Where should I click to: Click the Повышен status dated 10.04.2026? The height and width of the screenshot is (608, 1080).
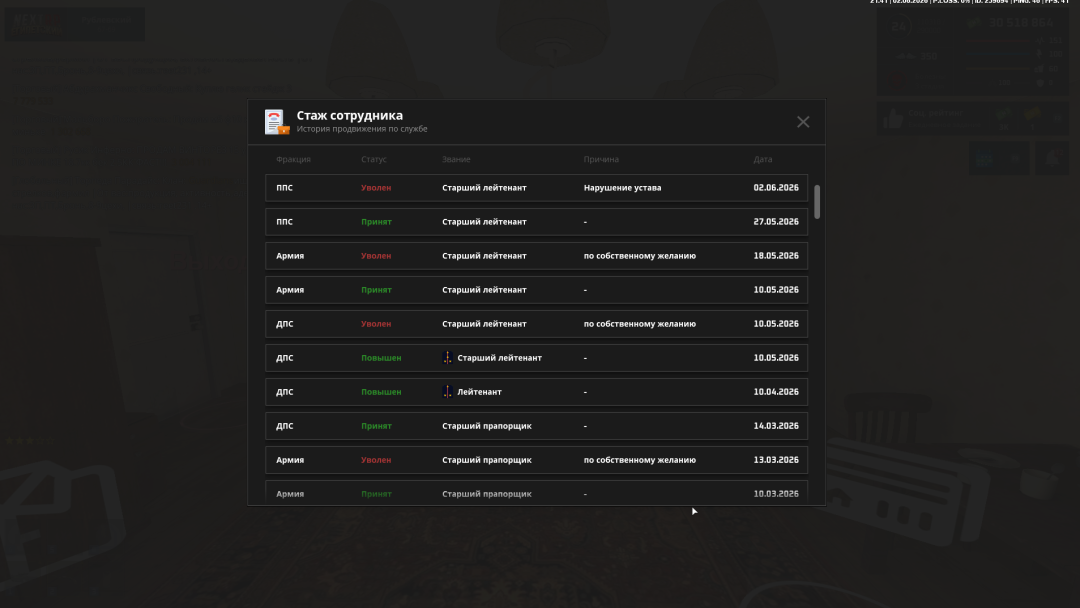[381, 392]
